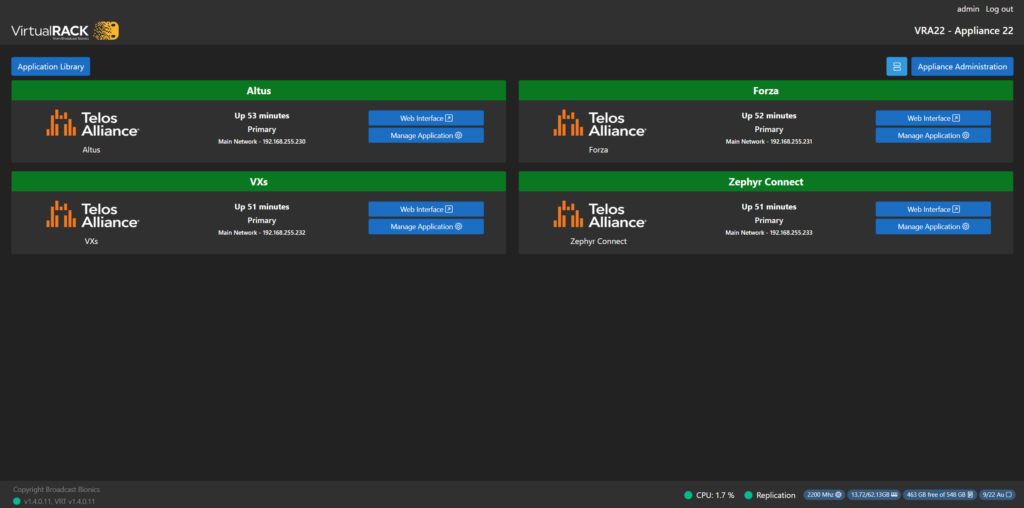
Task: Click the 2200 Mhz processor badge
Action: (823, 495)
